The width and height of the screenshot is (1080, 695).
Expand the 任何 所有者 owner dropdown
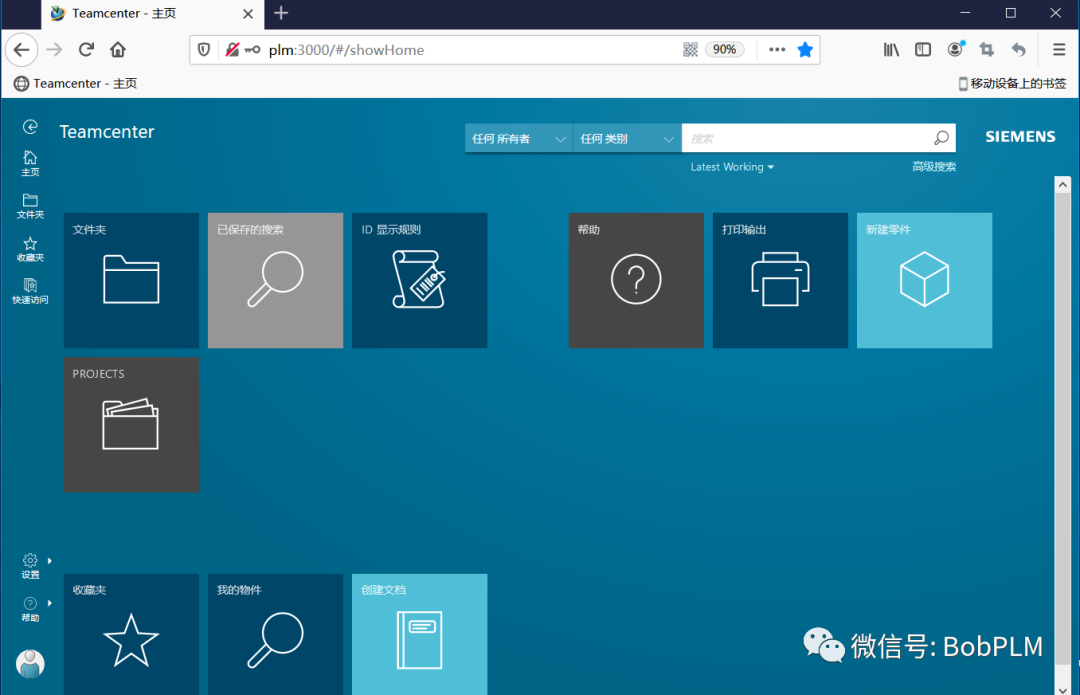[x=519, y=138]
